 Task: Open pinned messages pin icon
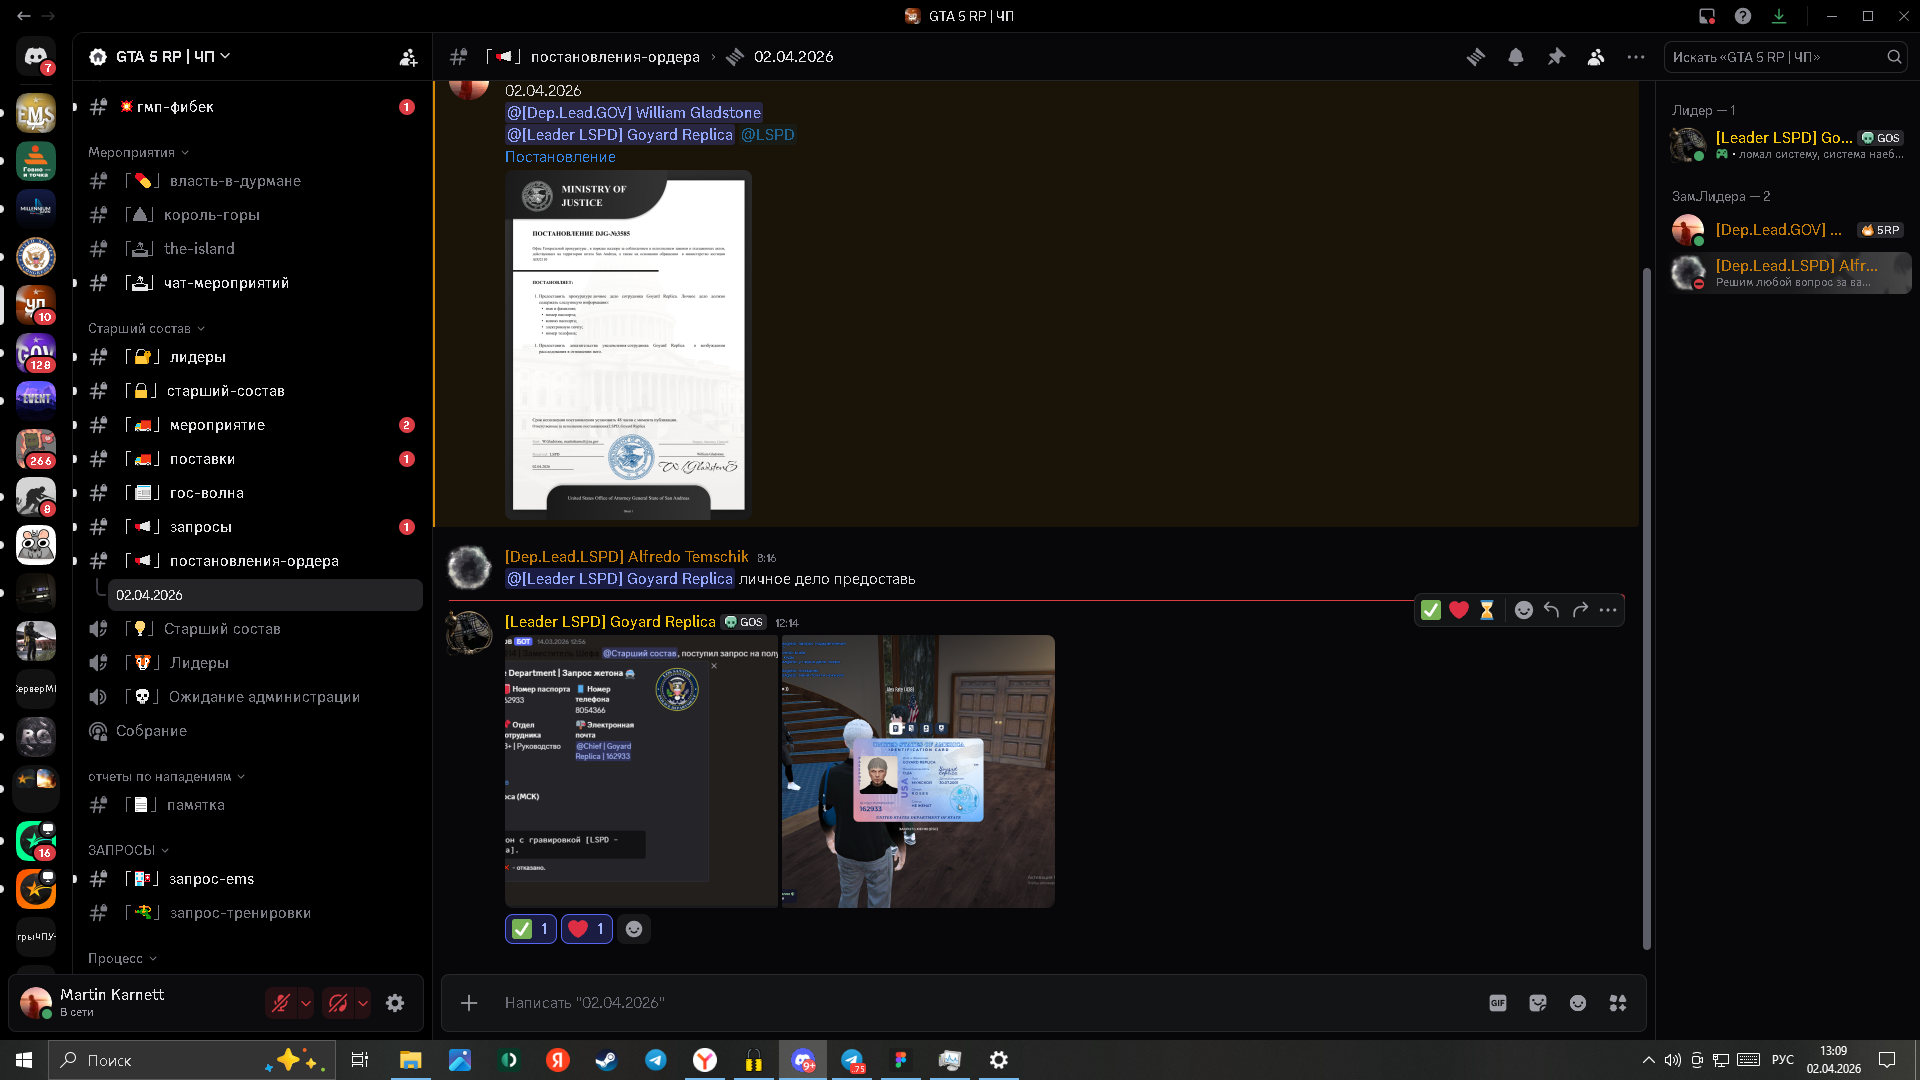tap(1556, 57)
